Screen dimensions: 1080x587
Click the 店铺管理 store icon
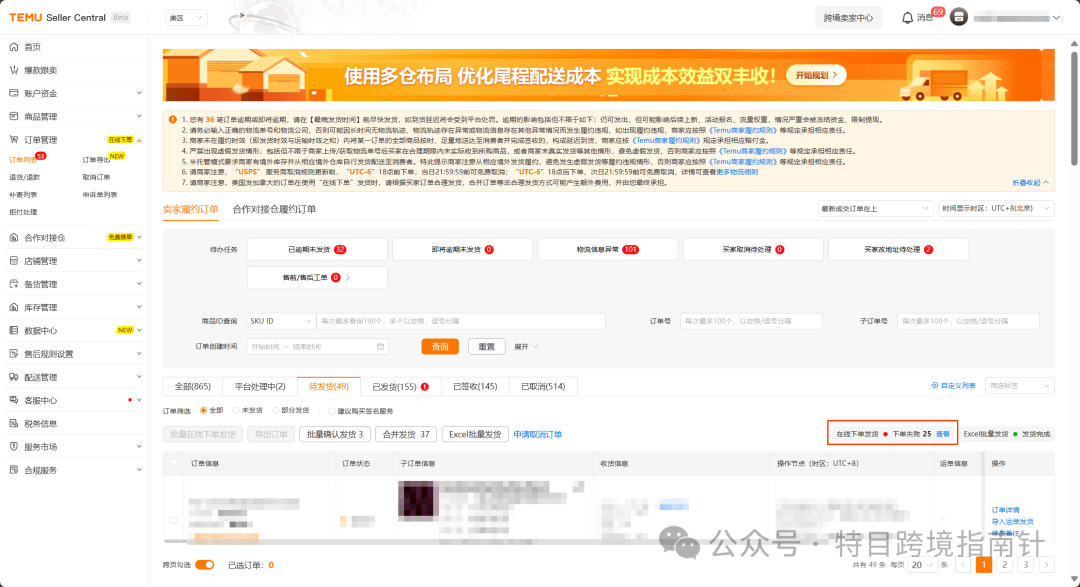pos(14,260)
